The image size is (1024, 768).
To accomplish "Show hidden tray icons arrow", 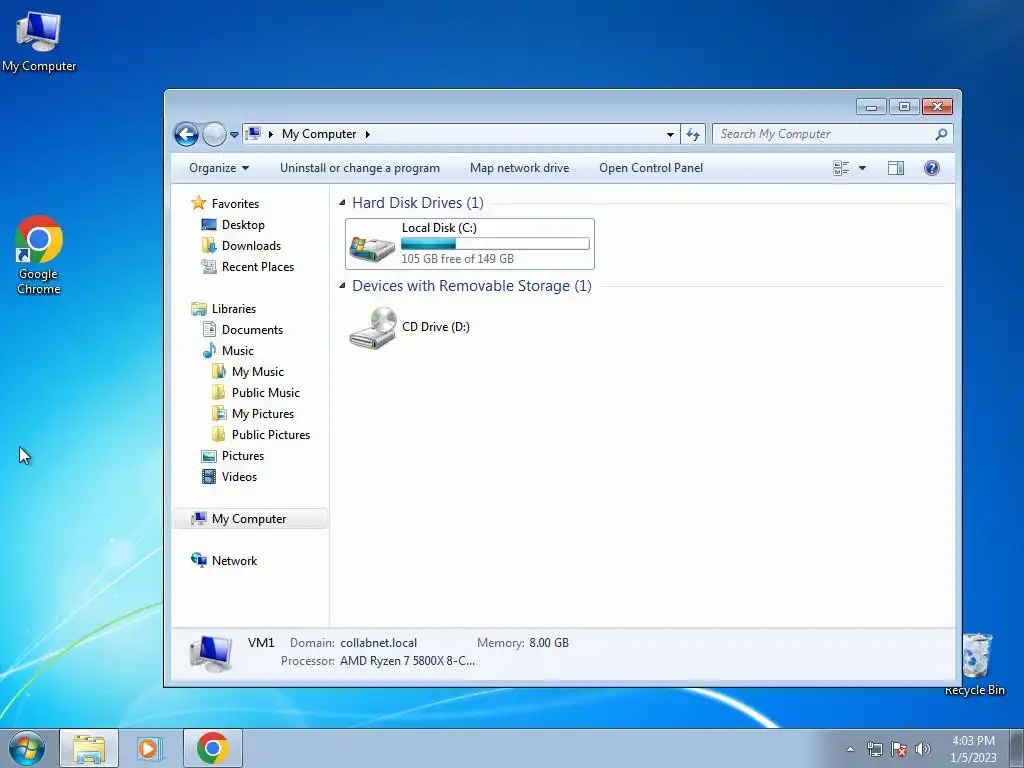I will coord(850,749).
